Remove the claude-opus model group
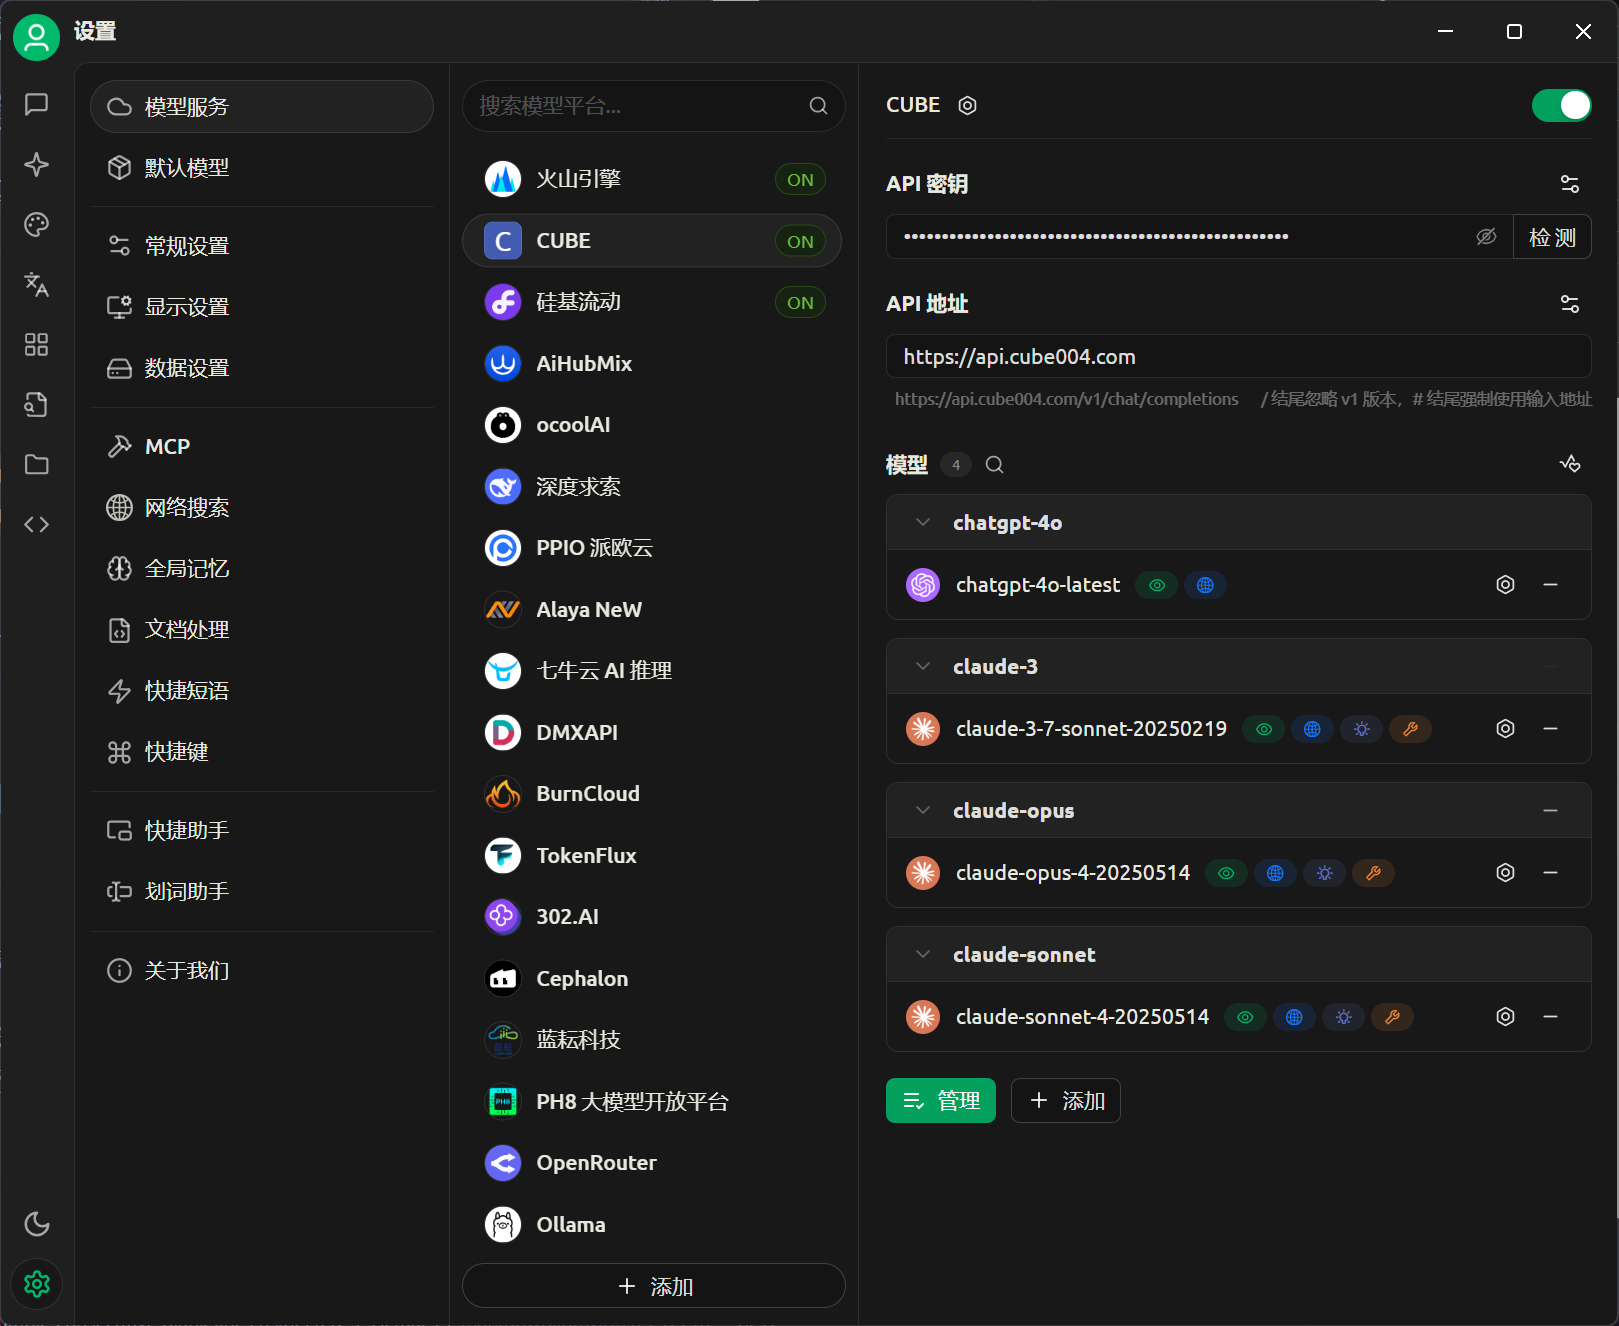The width and height of the screenshot is (1619, 1326). 1550,811
